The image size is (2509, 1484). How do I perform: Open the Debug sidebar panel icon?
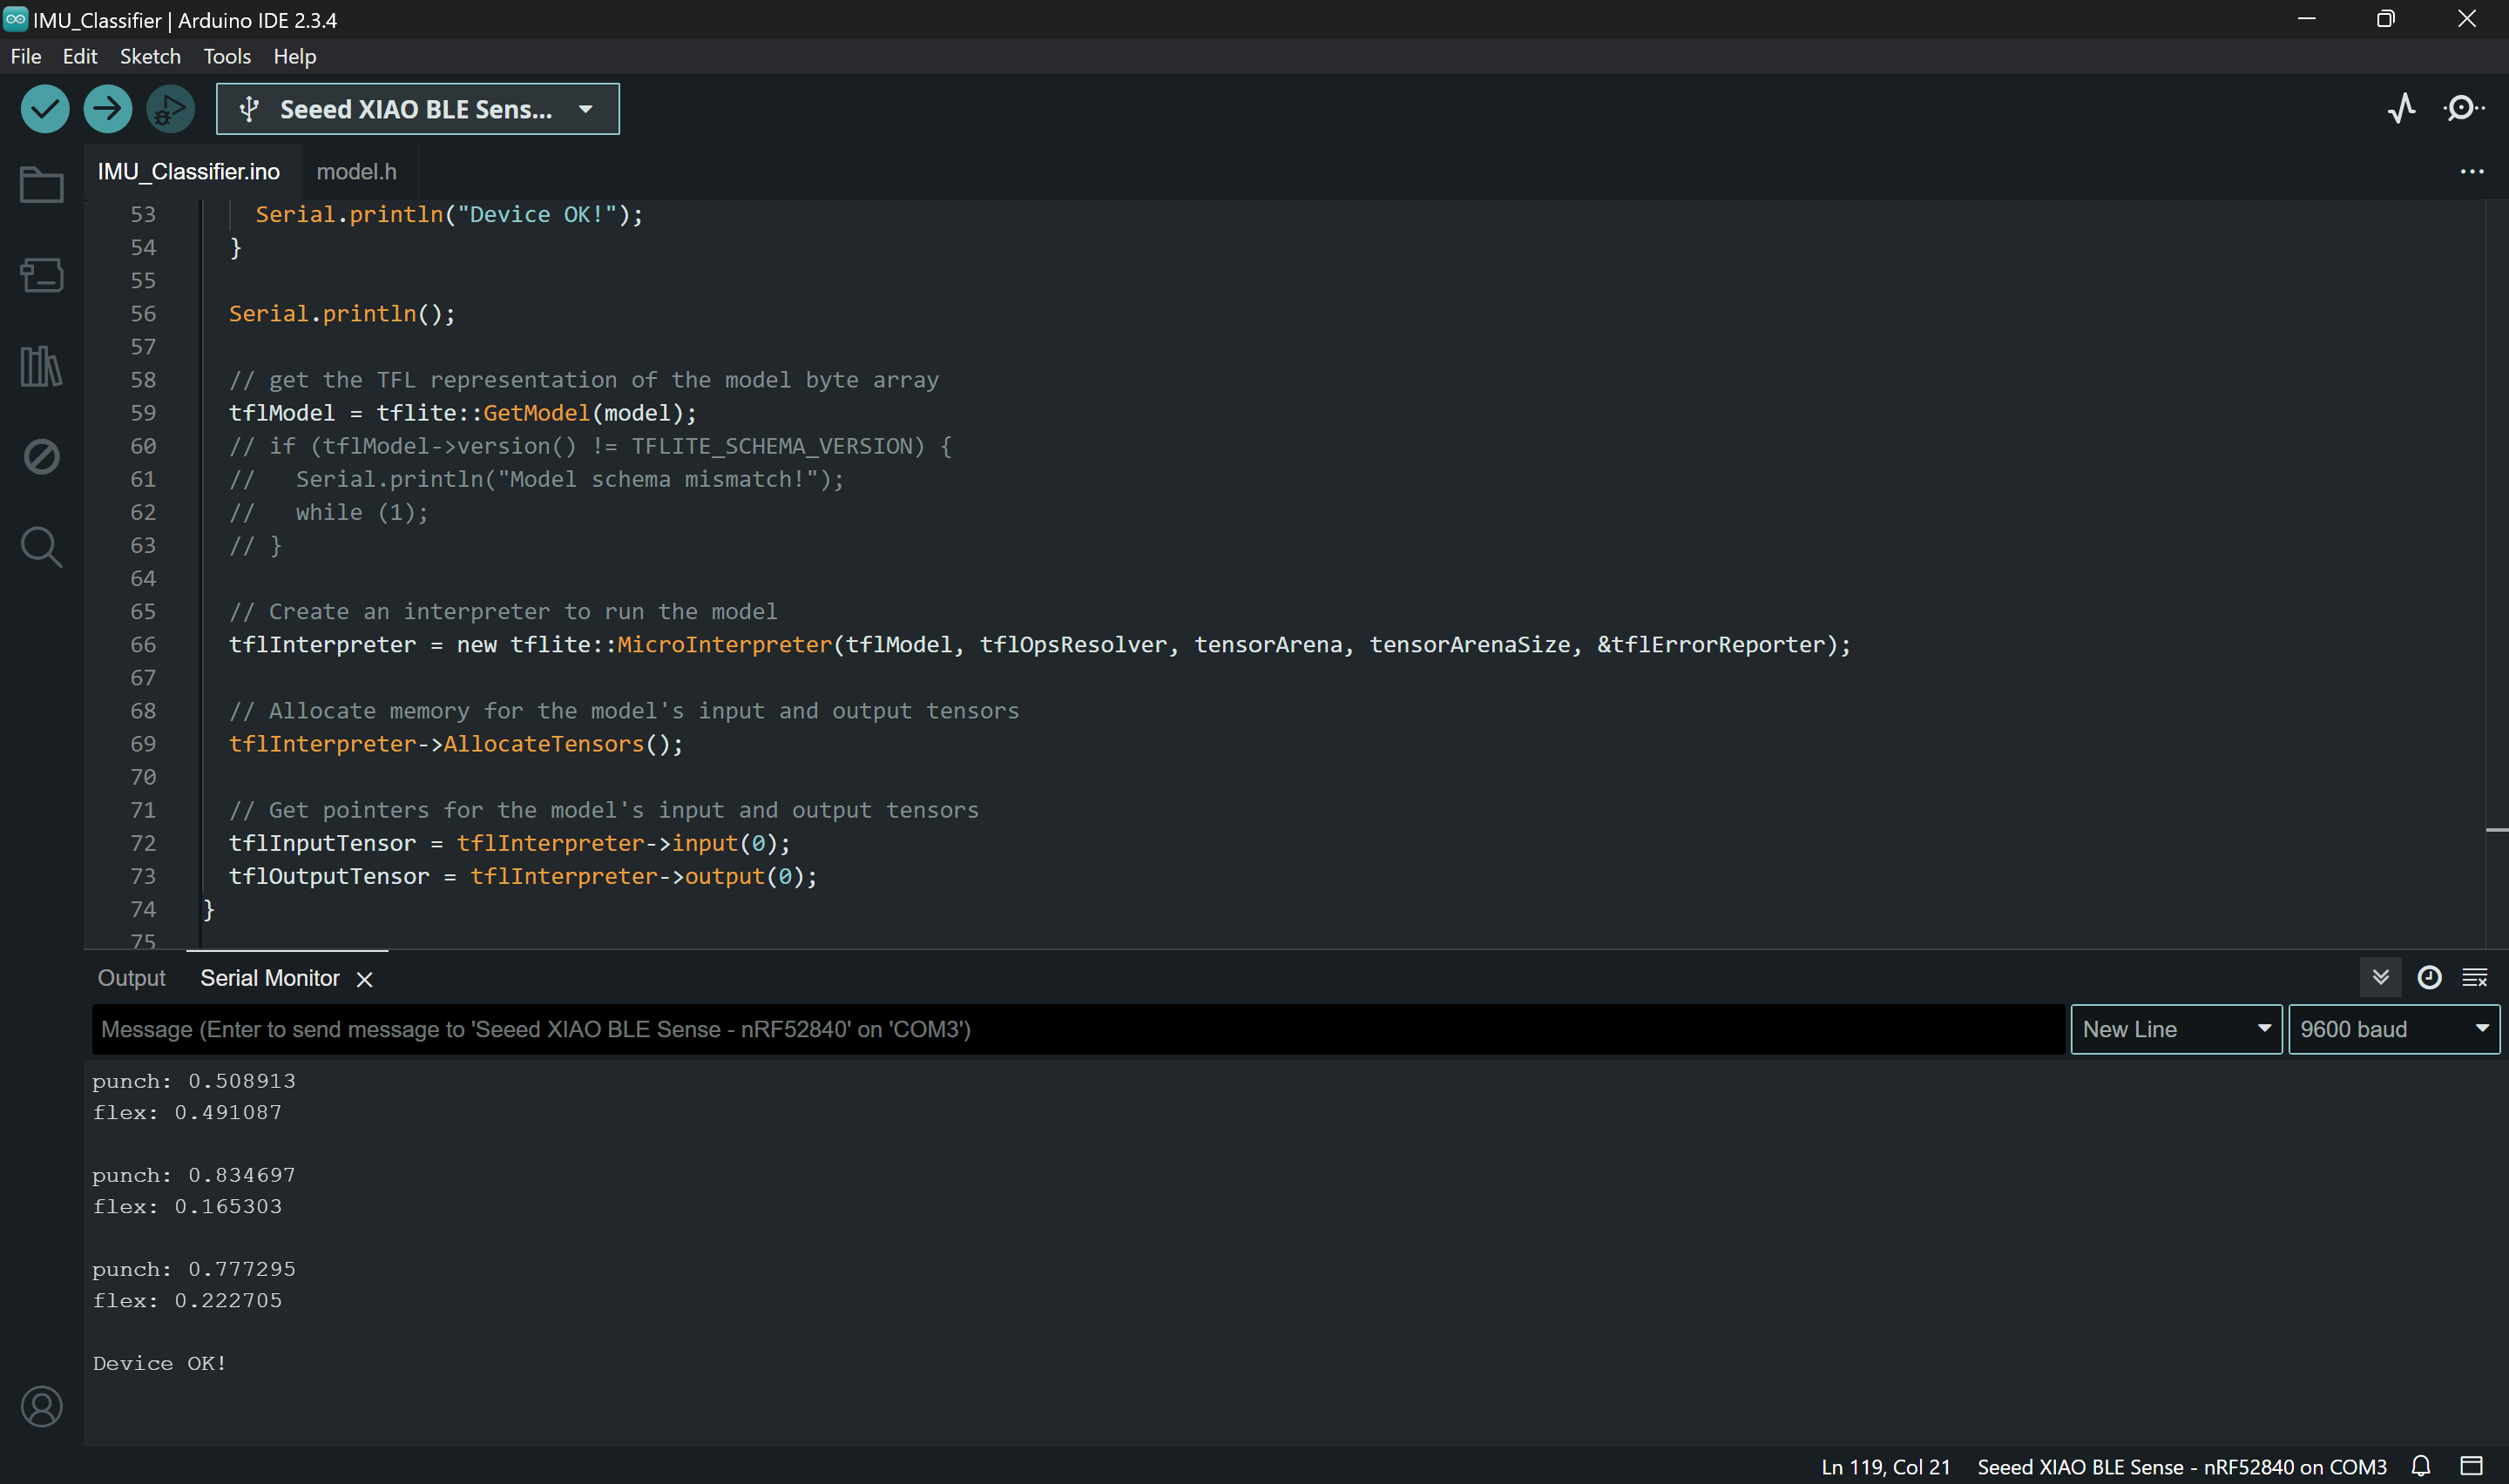pos(42,457)
